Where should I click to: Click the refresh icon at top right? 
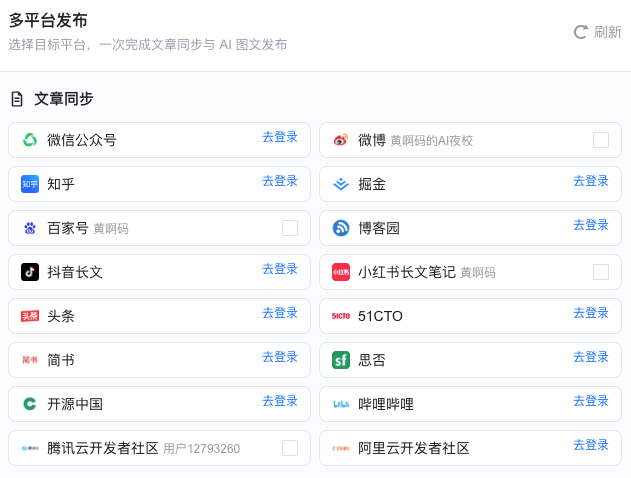pyautogui.click(x=581, y=32)
